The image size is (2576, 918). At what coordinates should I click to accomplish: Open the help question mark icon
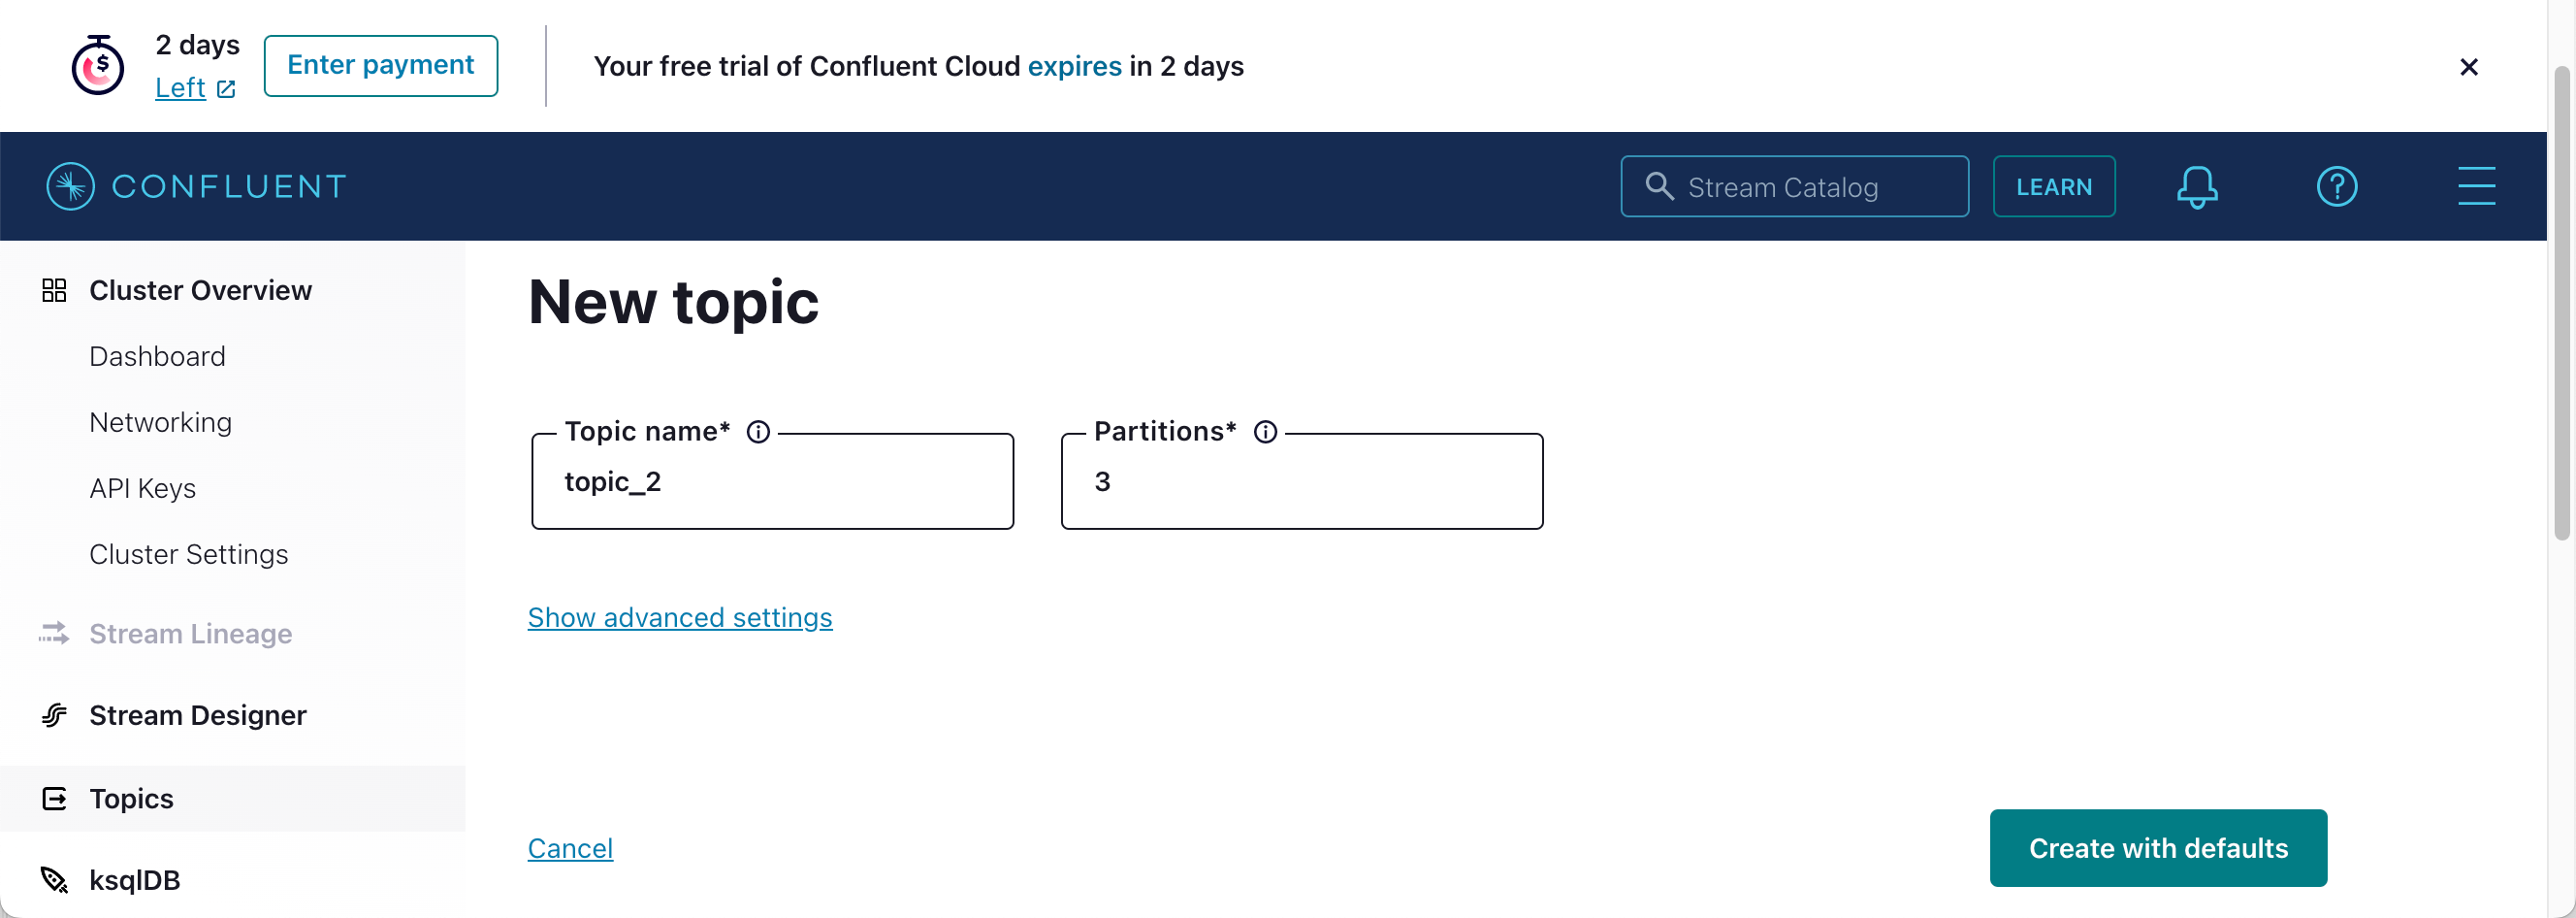click(x=2336, y=187)
